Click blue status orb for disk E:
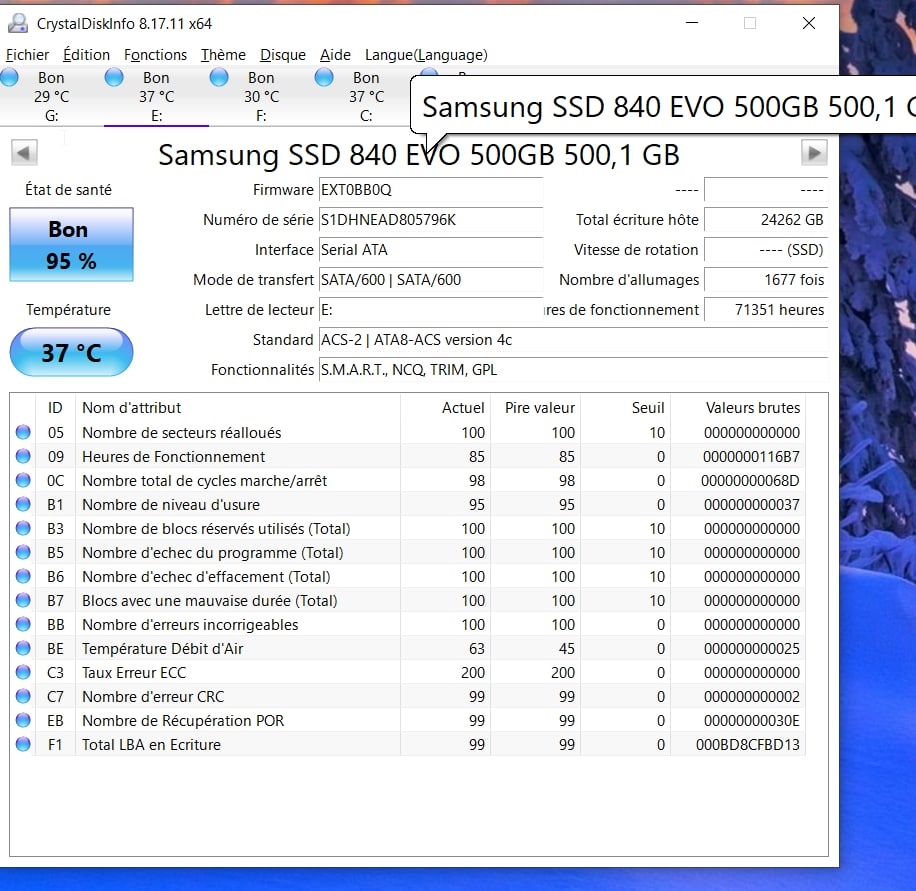 click(x=114, y=77)
